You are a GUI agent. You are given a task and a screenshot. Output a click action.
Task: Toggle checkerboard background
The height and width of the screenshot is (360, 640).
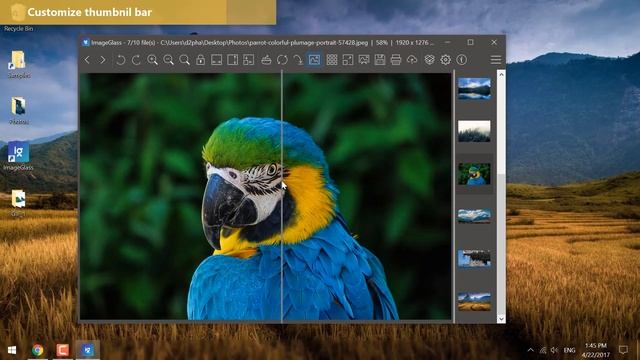(332, 60)
